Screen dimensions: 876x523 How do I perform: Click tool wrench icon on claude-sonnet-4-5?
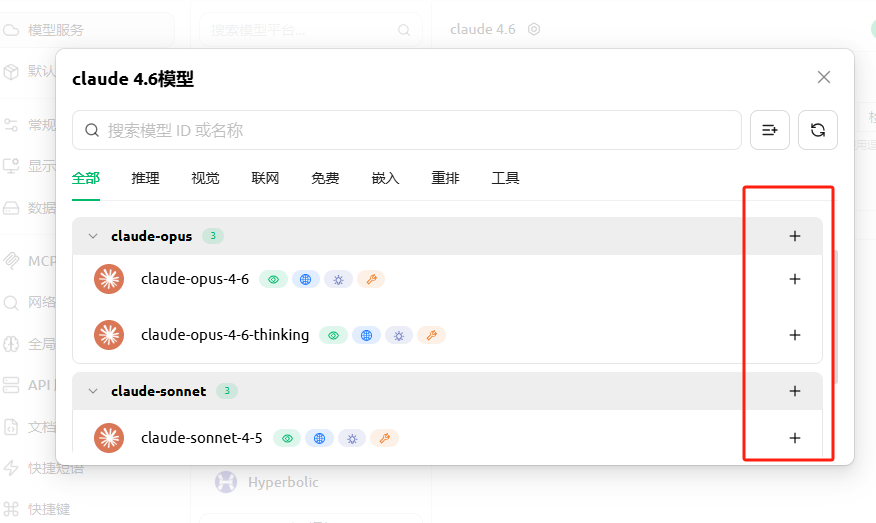click(385, 438)
